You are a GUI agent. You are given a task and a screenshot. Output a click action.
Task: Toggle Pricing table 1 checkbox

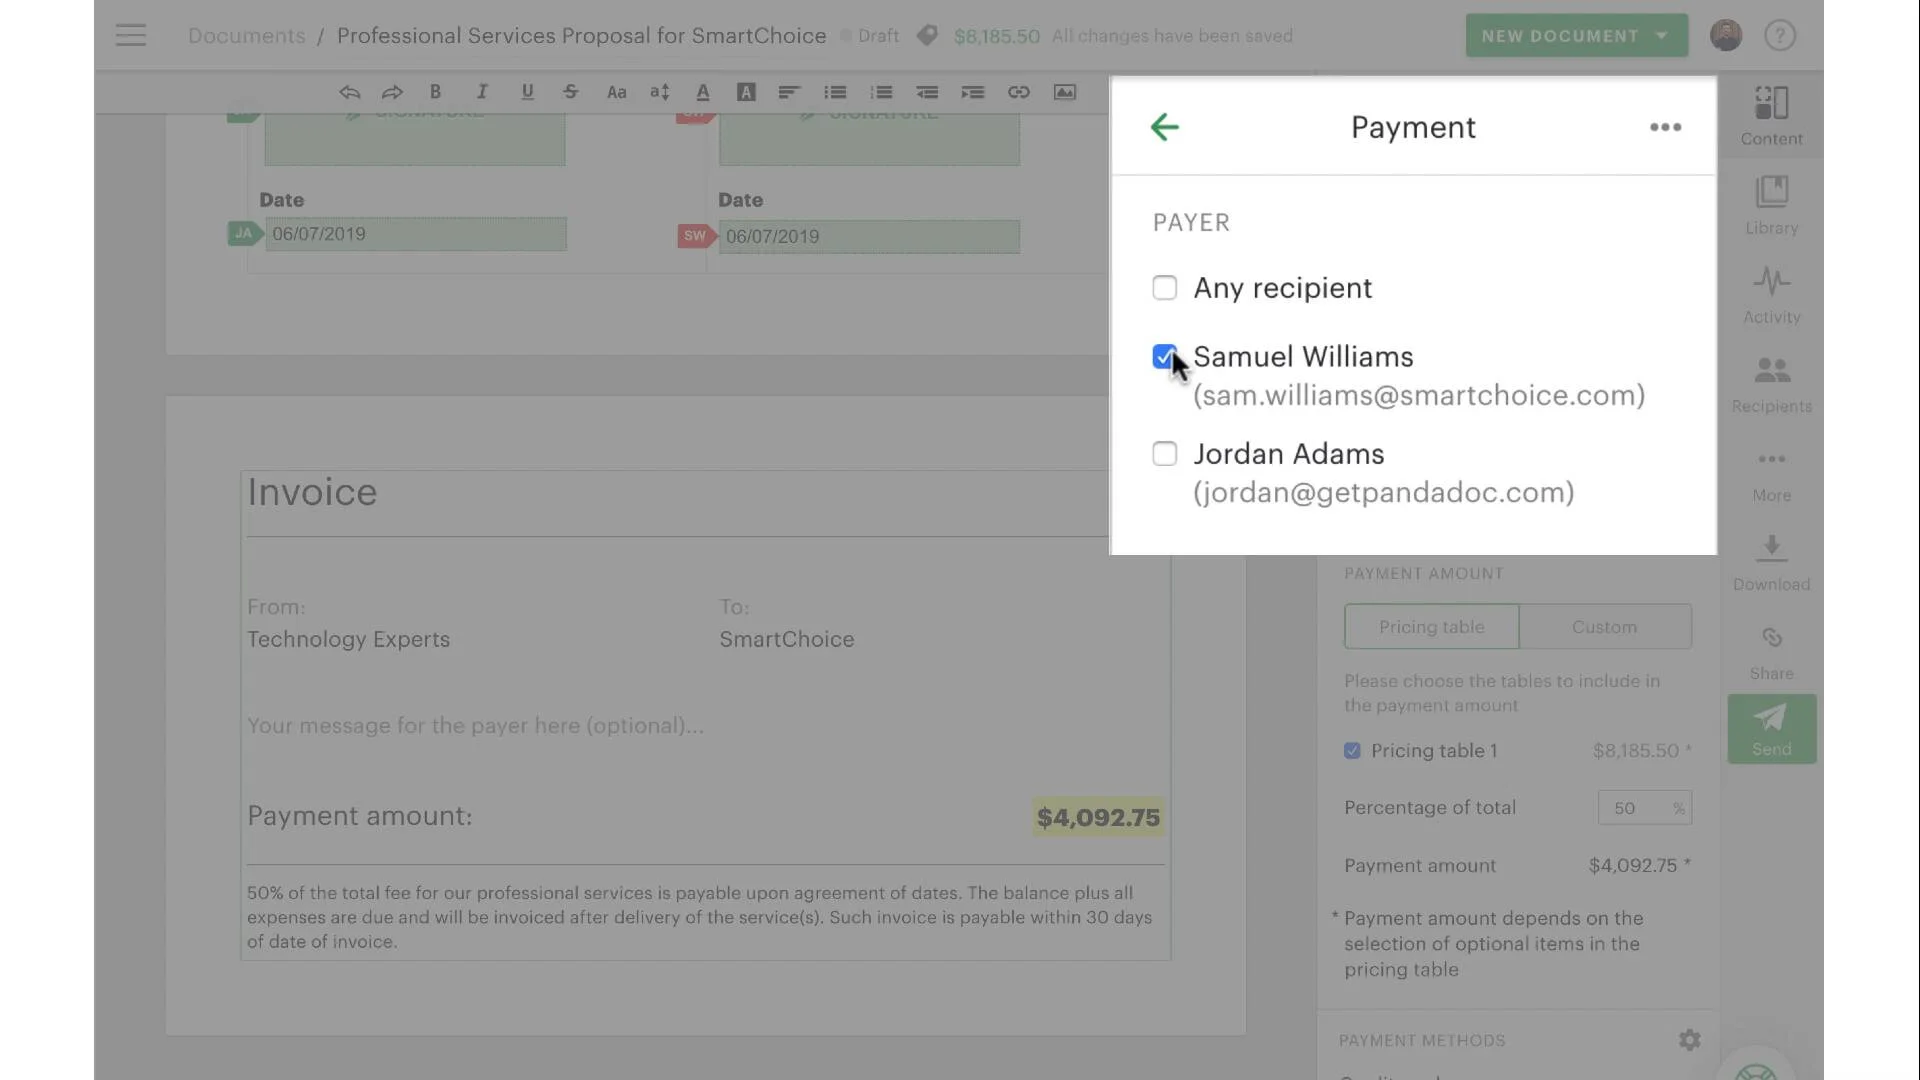[x=1352, y=751]
